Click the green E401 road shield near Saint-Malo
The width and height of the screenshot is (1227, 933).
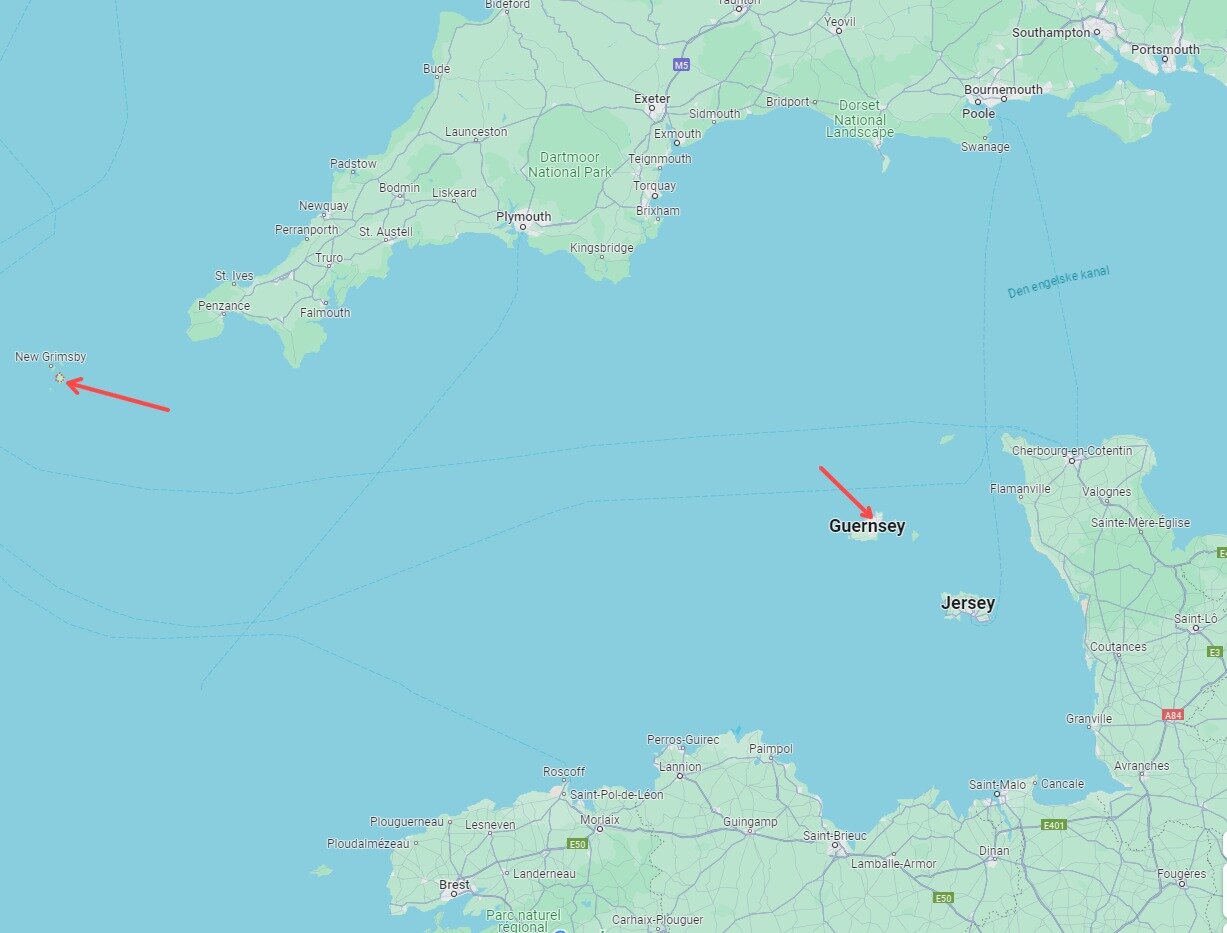[x=1053, y=825]
